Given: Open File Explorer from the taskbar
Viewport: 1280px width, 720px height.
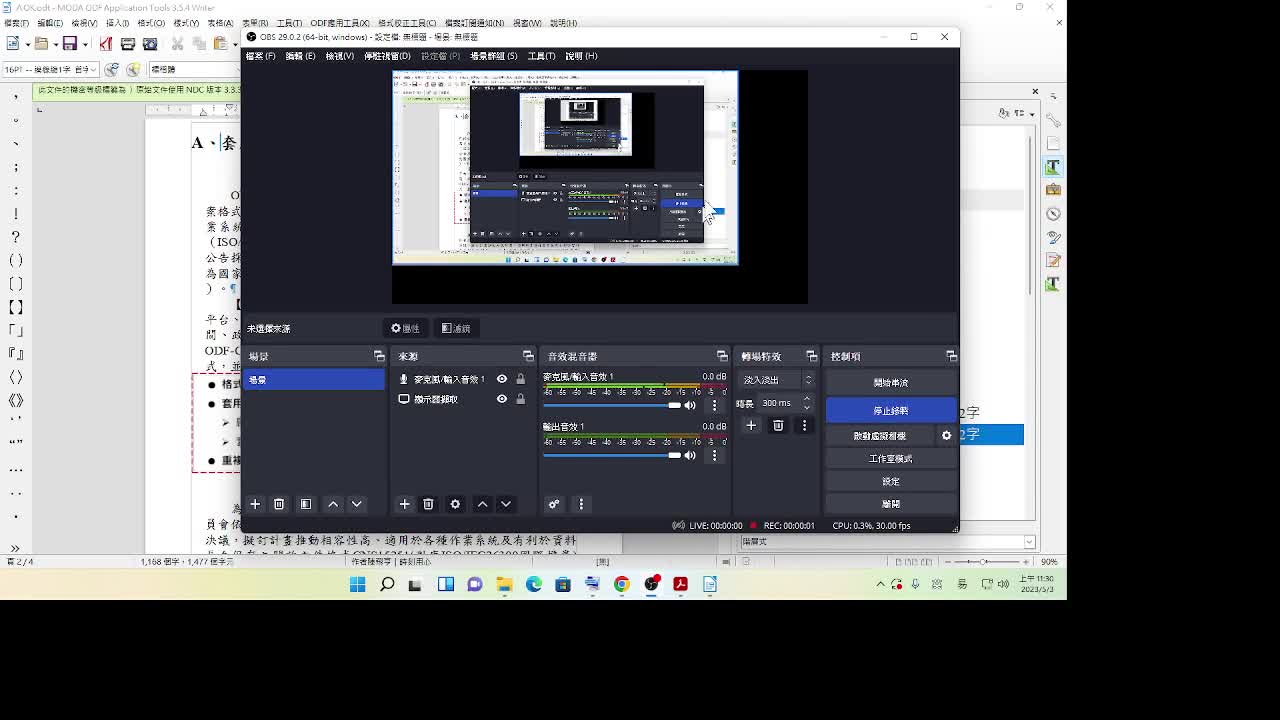Looking at the screenshot, I should pyautogui.click(x=504, y=584).
